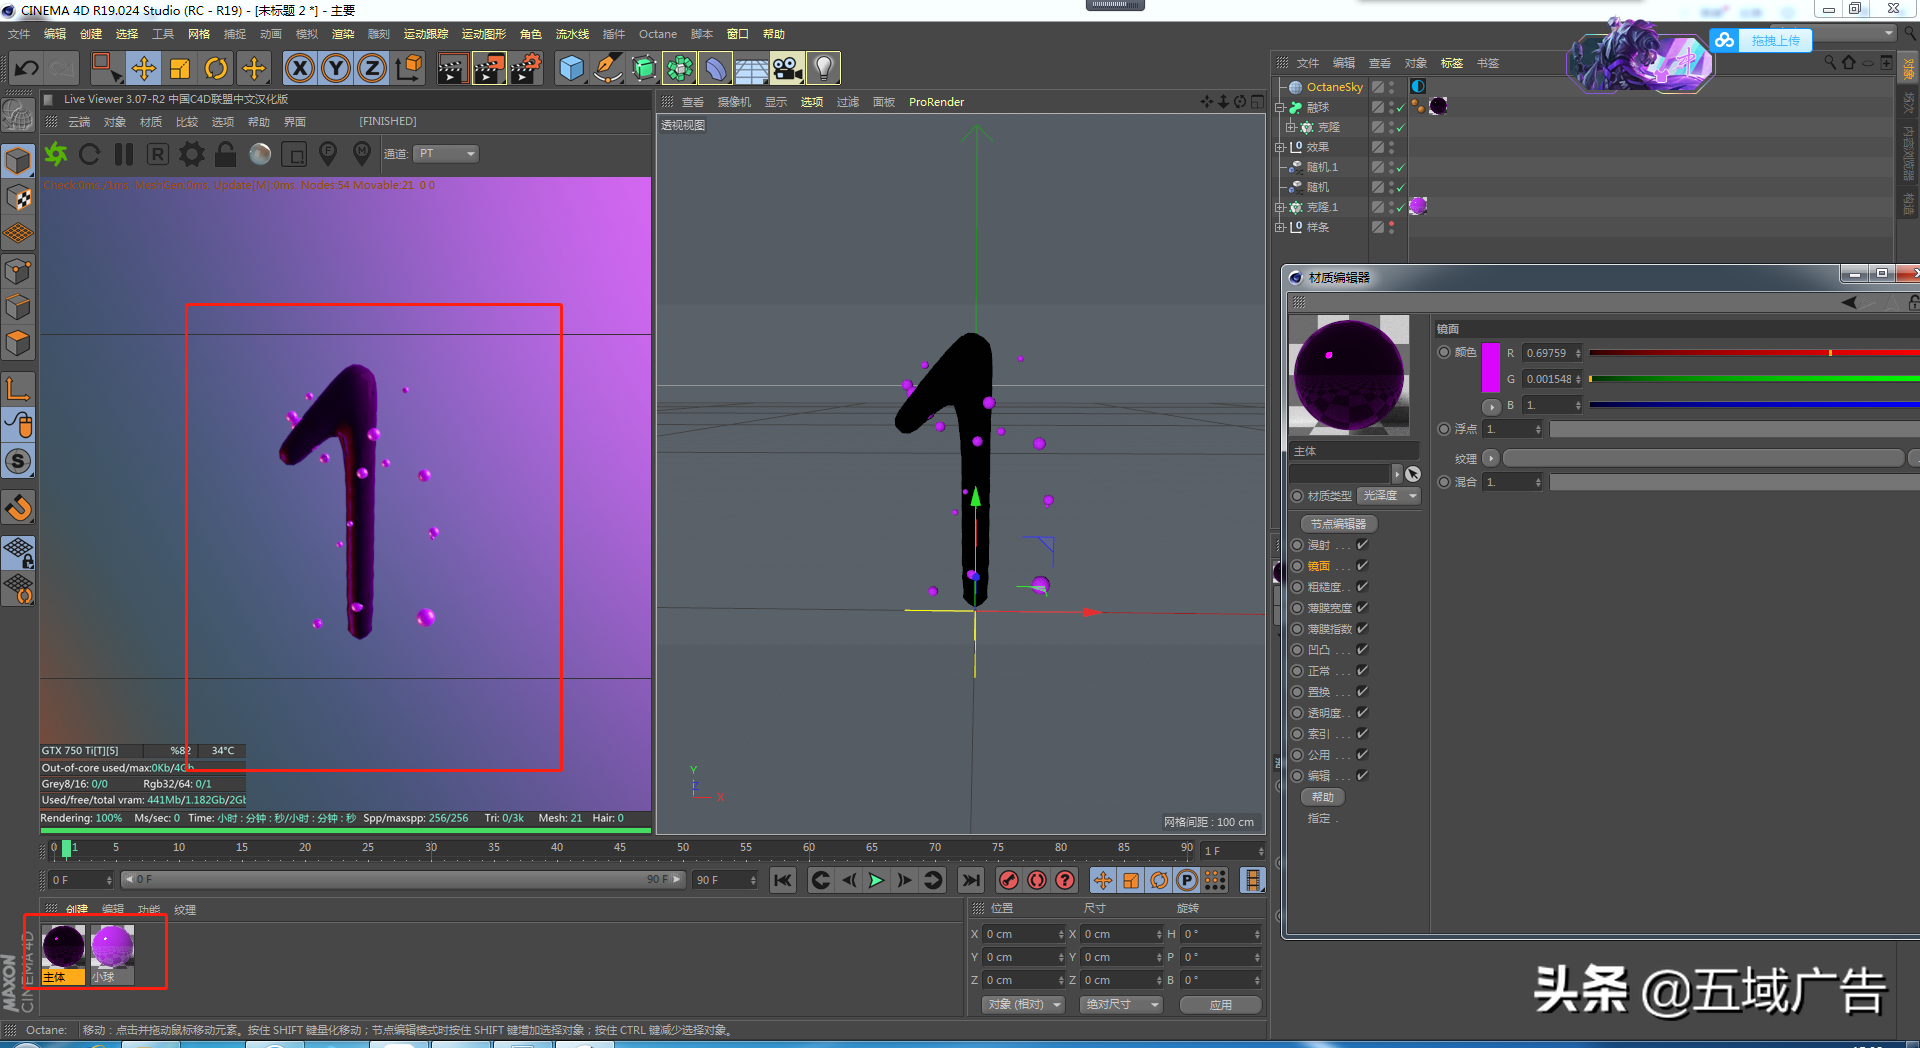Select the Move tool in the toolbar
This screenshot has height=1048, width=1920.
144,68
